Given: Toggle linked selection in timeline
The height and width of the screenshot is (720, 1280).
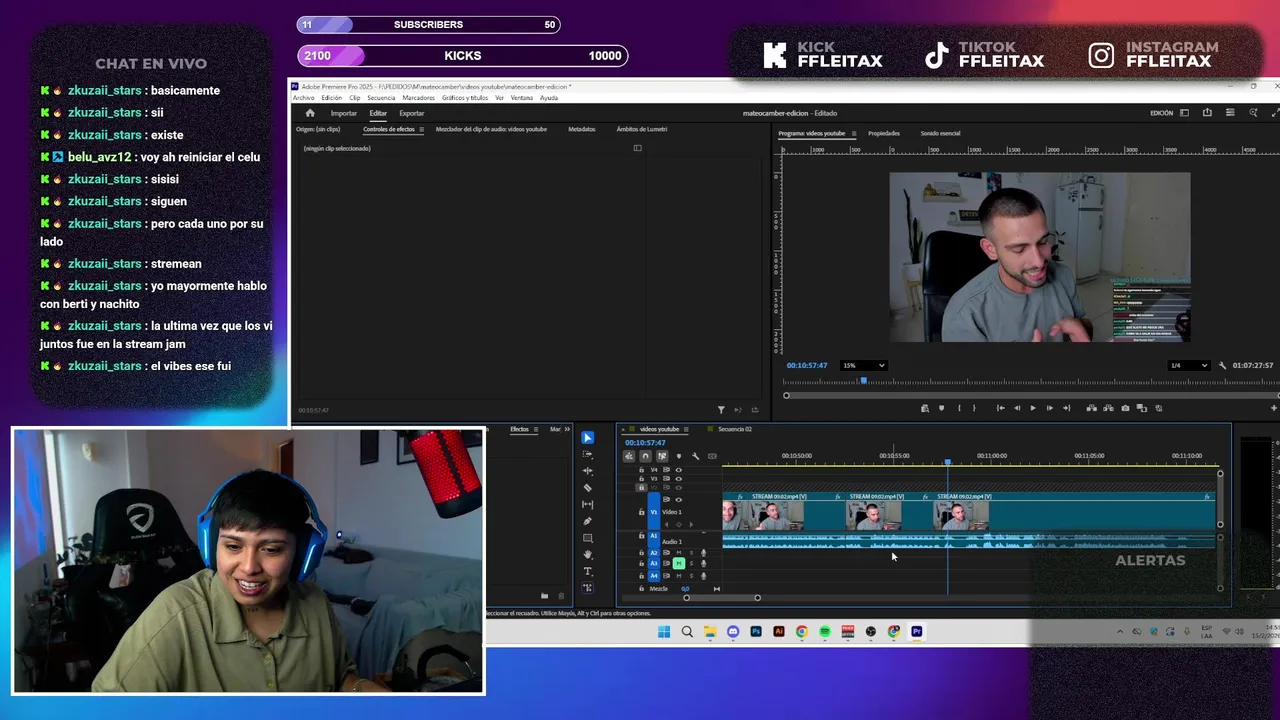Looking at the screenshot, I should coord(662,456).
